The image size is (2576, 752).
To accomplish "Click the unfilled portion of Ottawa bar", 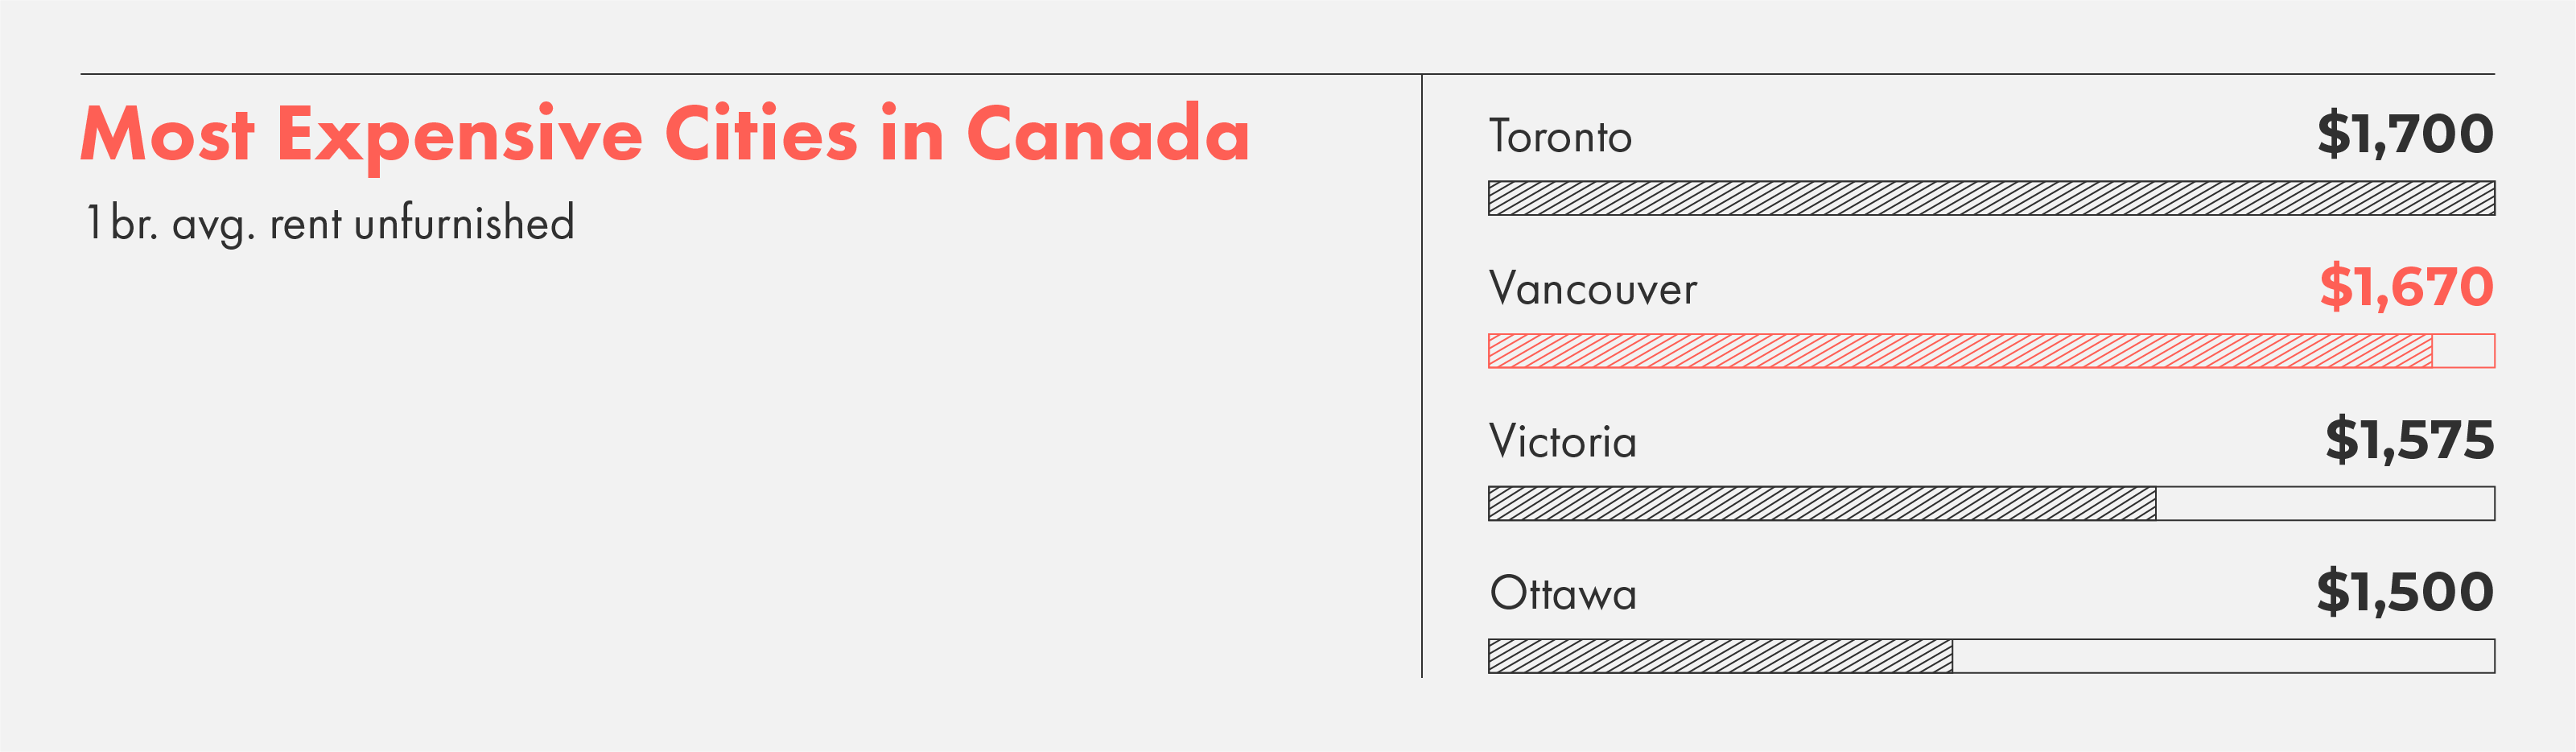I will pyautogui.click(x=2224, y=656).
